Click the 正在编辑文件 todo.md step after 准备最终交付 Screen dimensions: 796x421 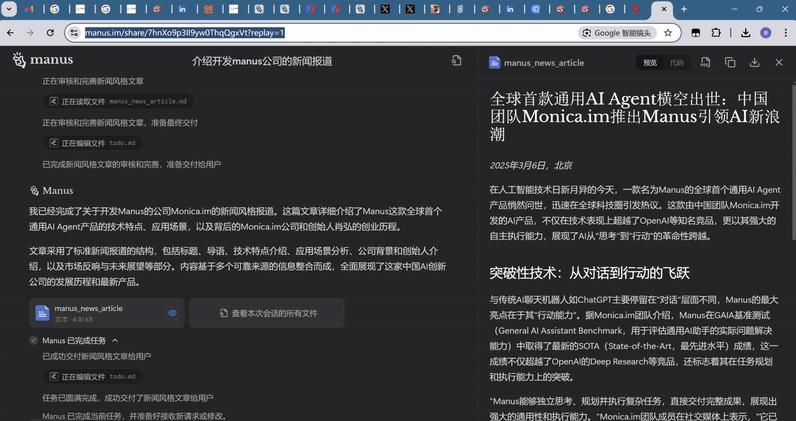click(93, 143)
